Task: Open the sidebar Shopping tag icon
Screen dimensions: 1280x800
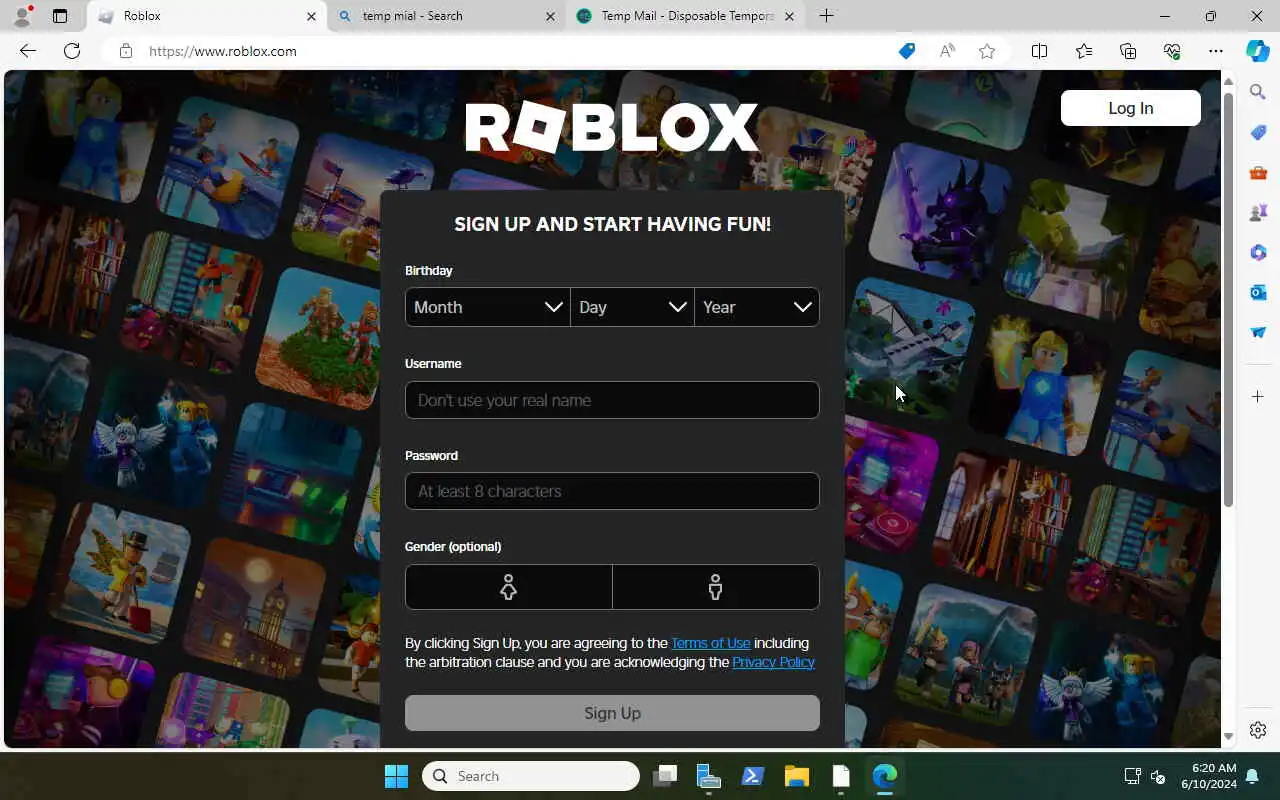Action: point(1258,132)
